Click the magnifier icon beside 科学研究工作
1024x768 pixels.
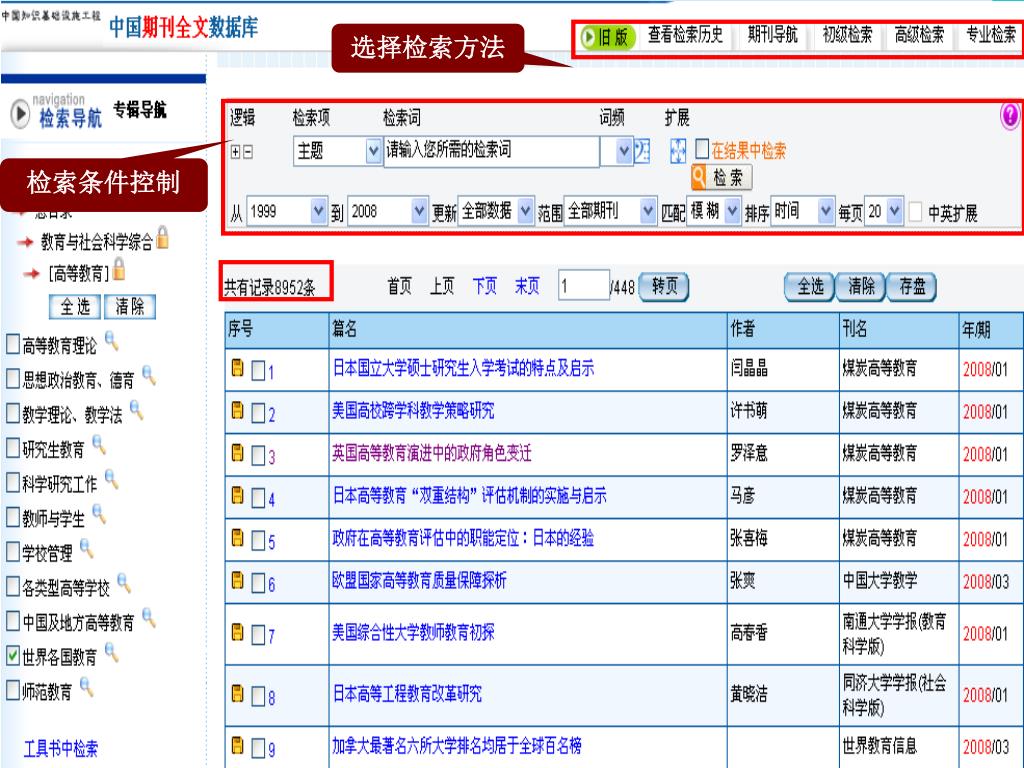[x=112, y=480]
